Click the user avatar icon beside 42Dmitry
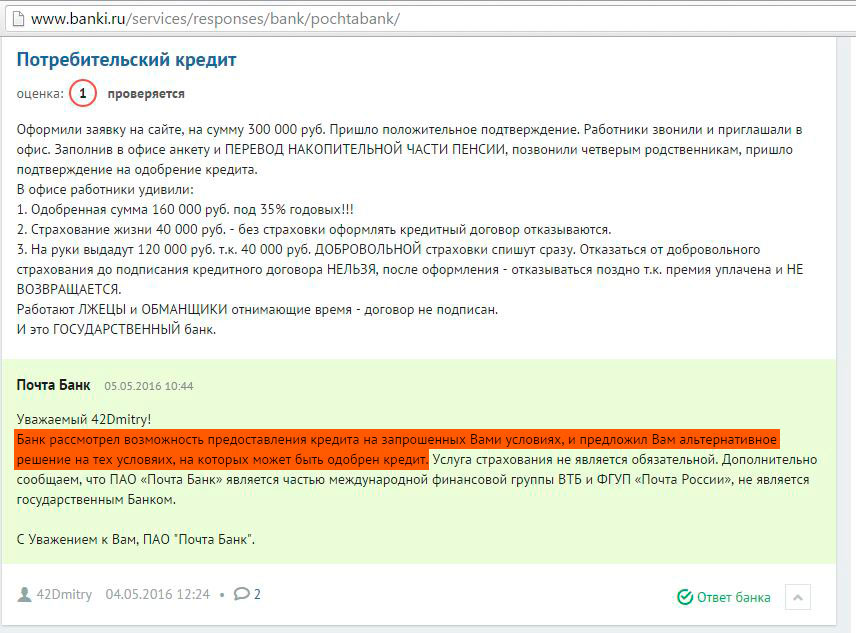Image resolution: width=856 pixels, height=633 pixels. (25, 594)
